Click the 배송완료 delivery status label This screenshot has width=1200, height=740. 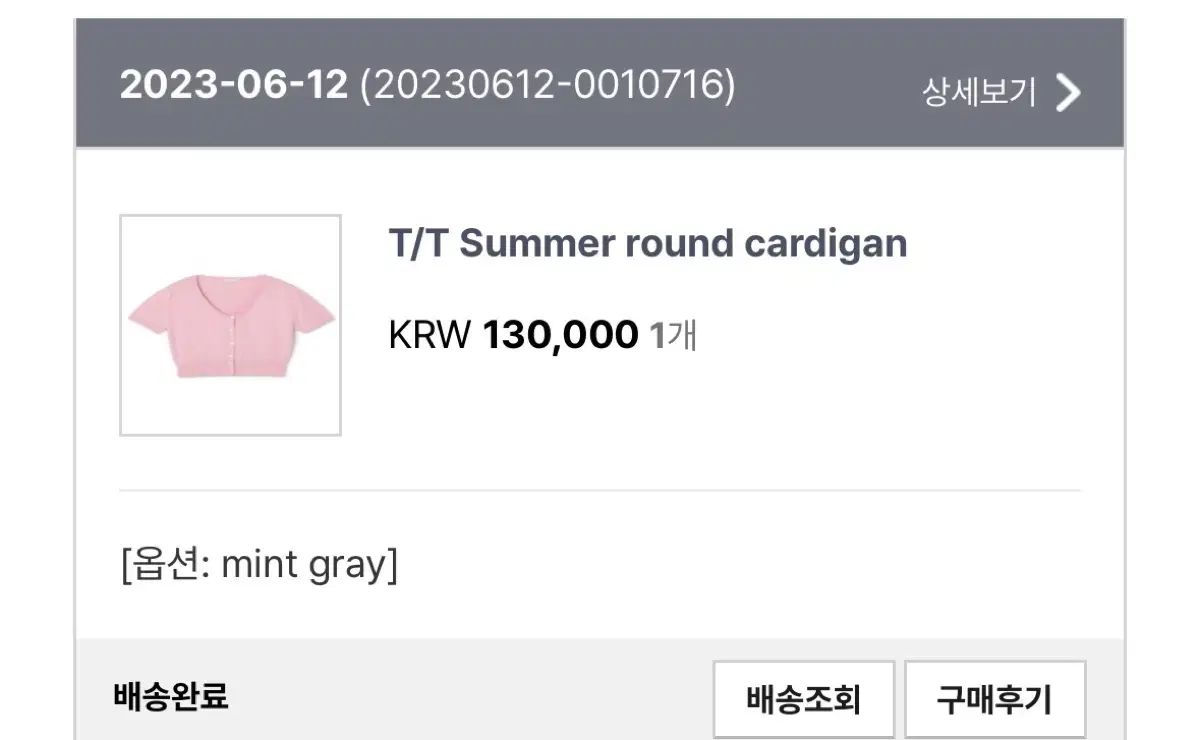171,695
